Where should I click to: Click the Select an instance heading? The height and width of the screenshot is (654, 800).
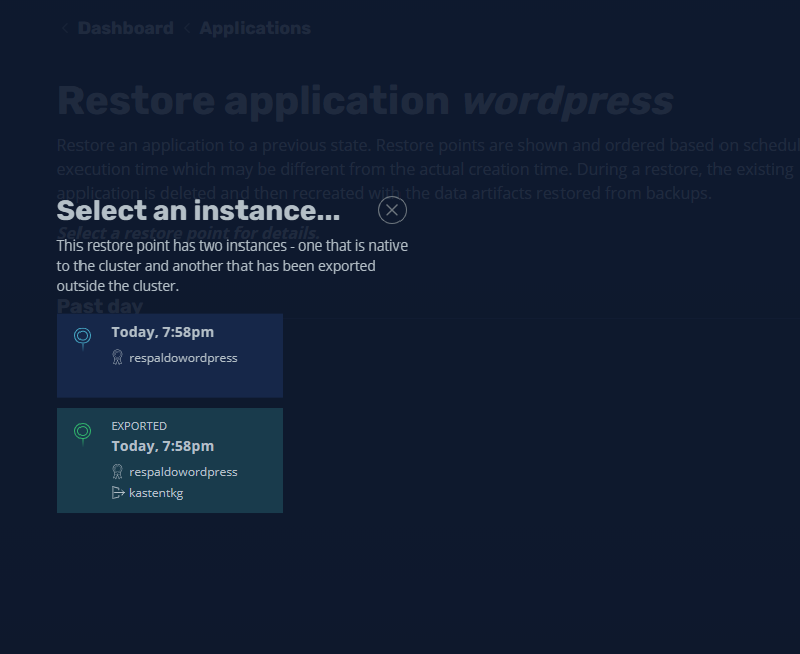(198, 211)
